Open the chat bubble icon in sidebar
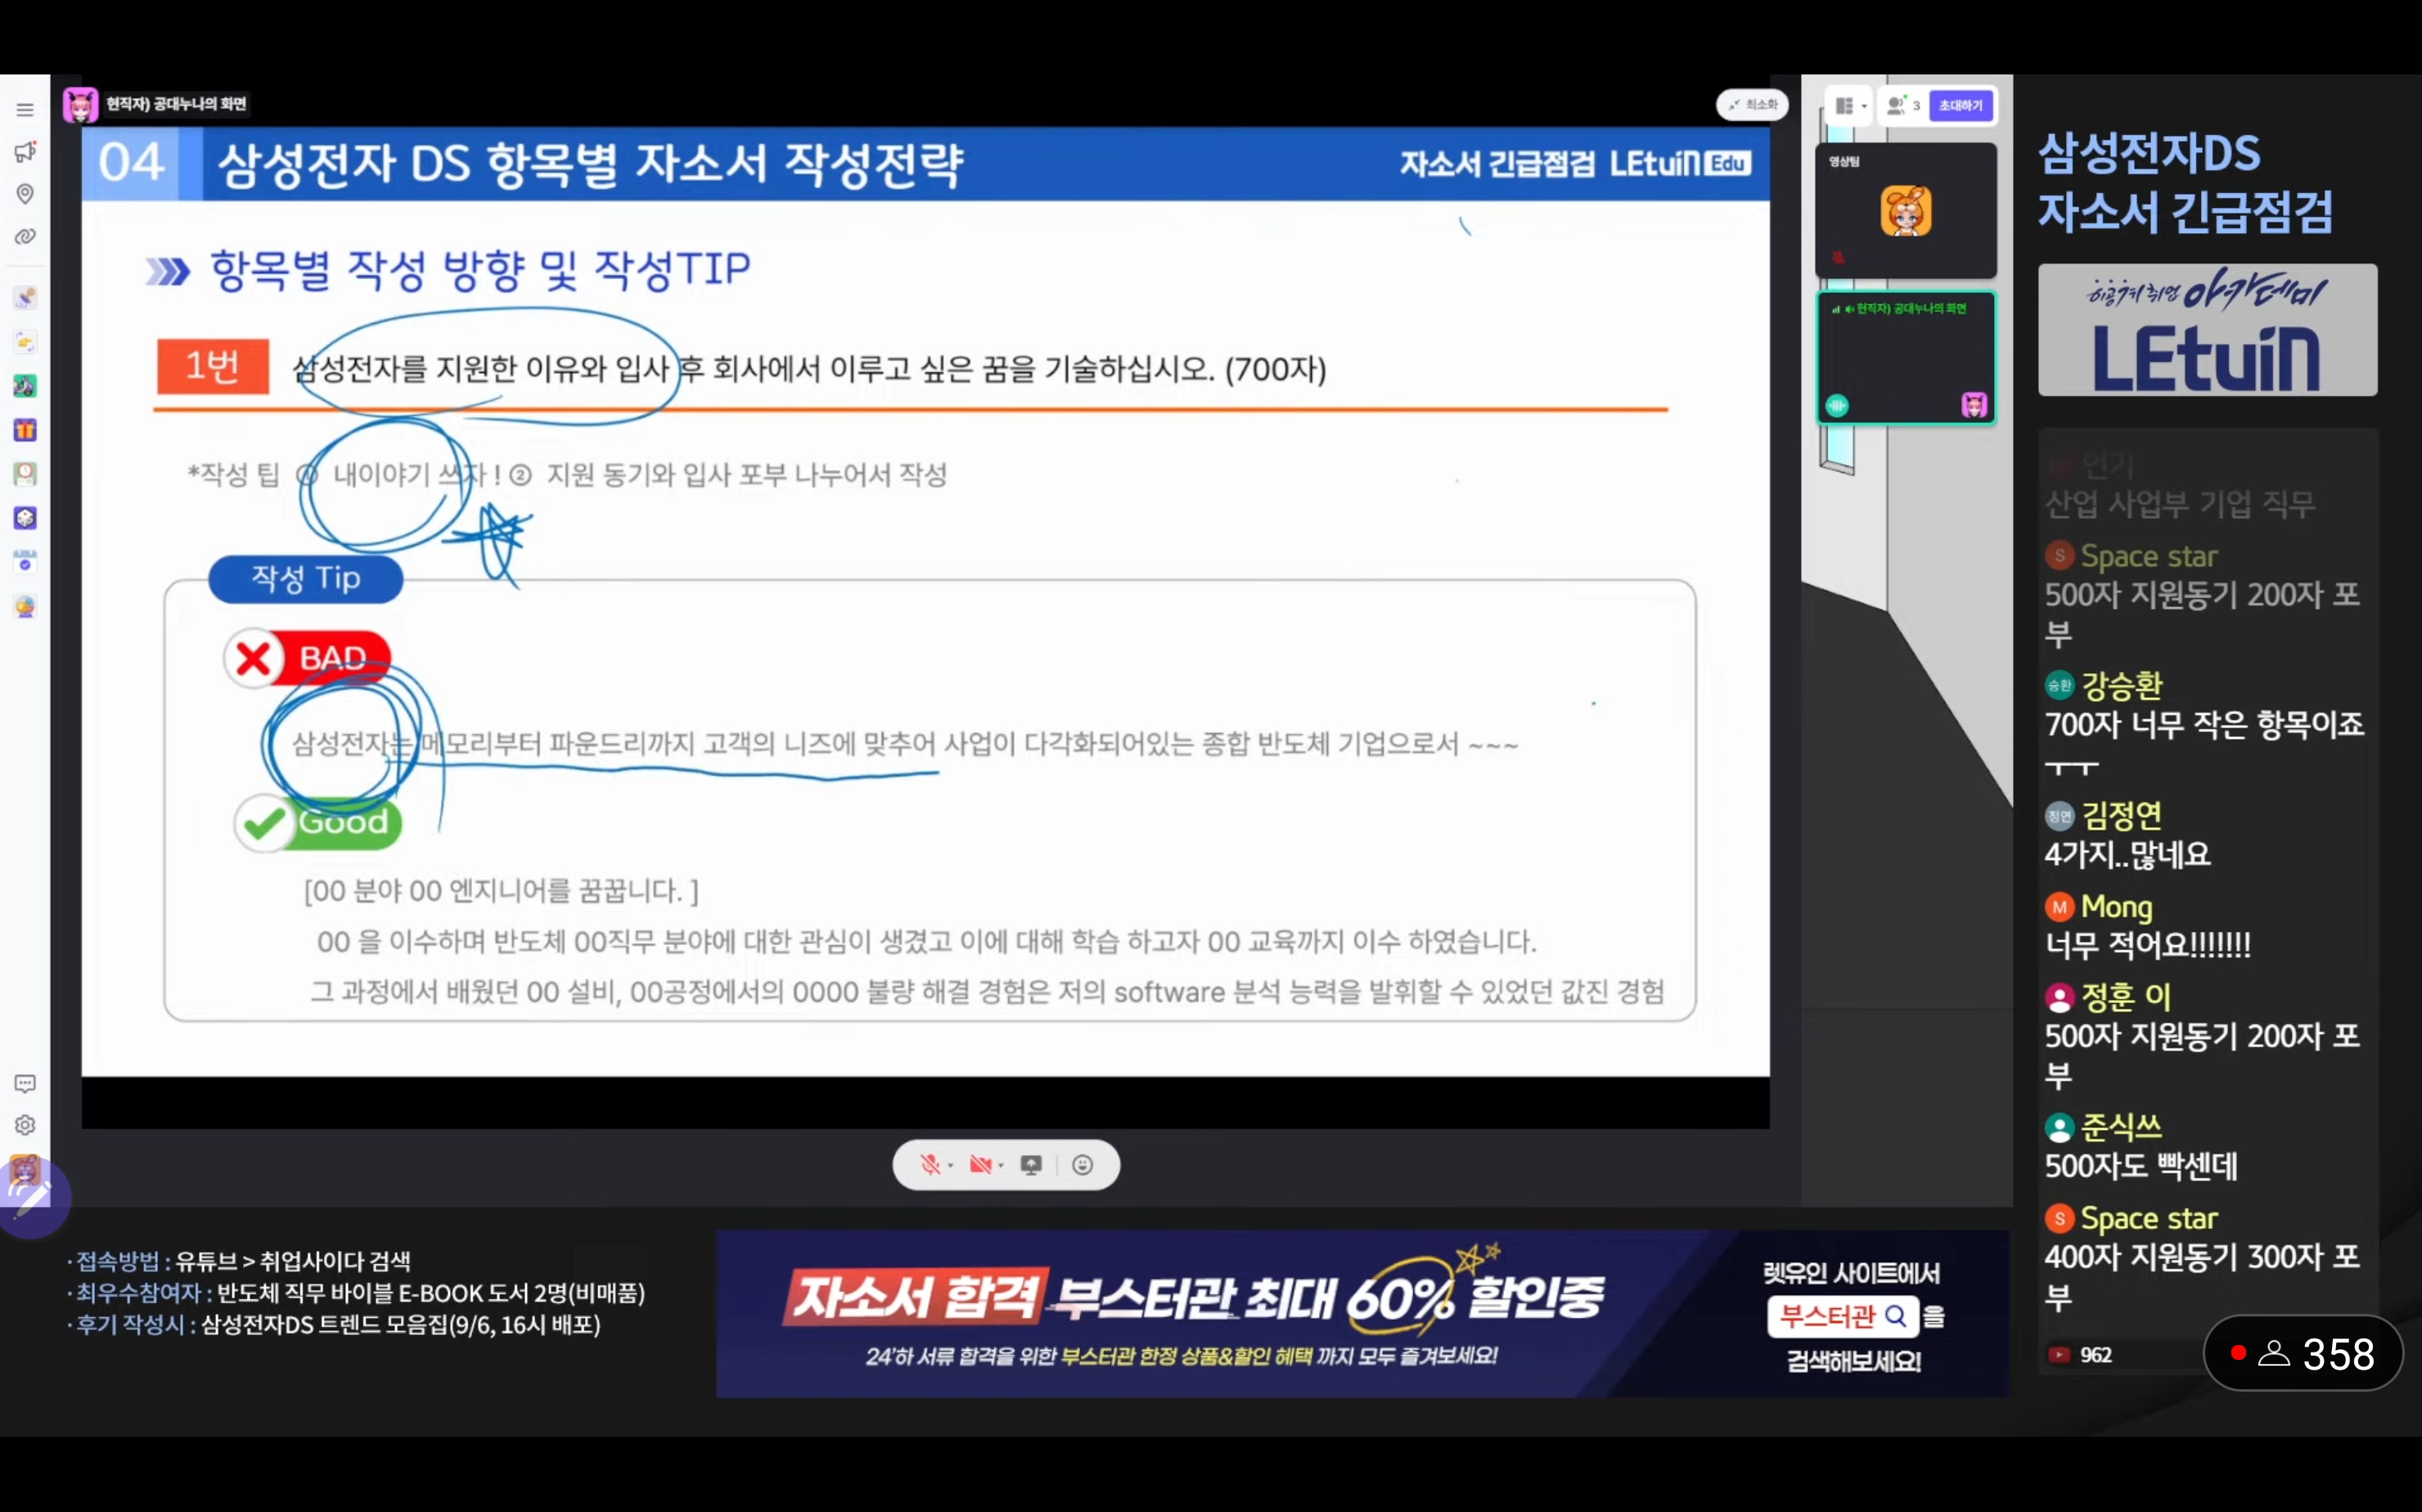Viewport: 2422px width, 1512px height. point(25,1084)
